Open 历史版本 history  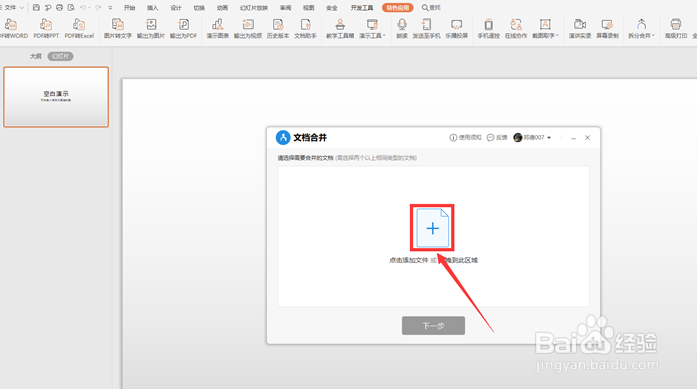click(278, 28)
